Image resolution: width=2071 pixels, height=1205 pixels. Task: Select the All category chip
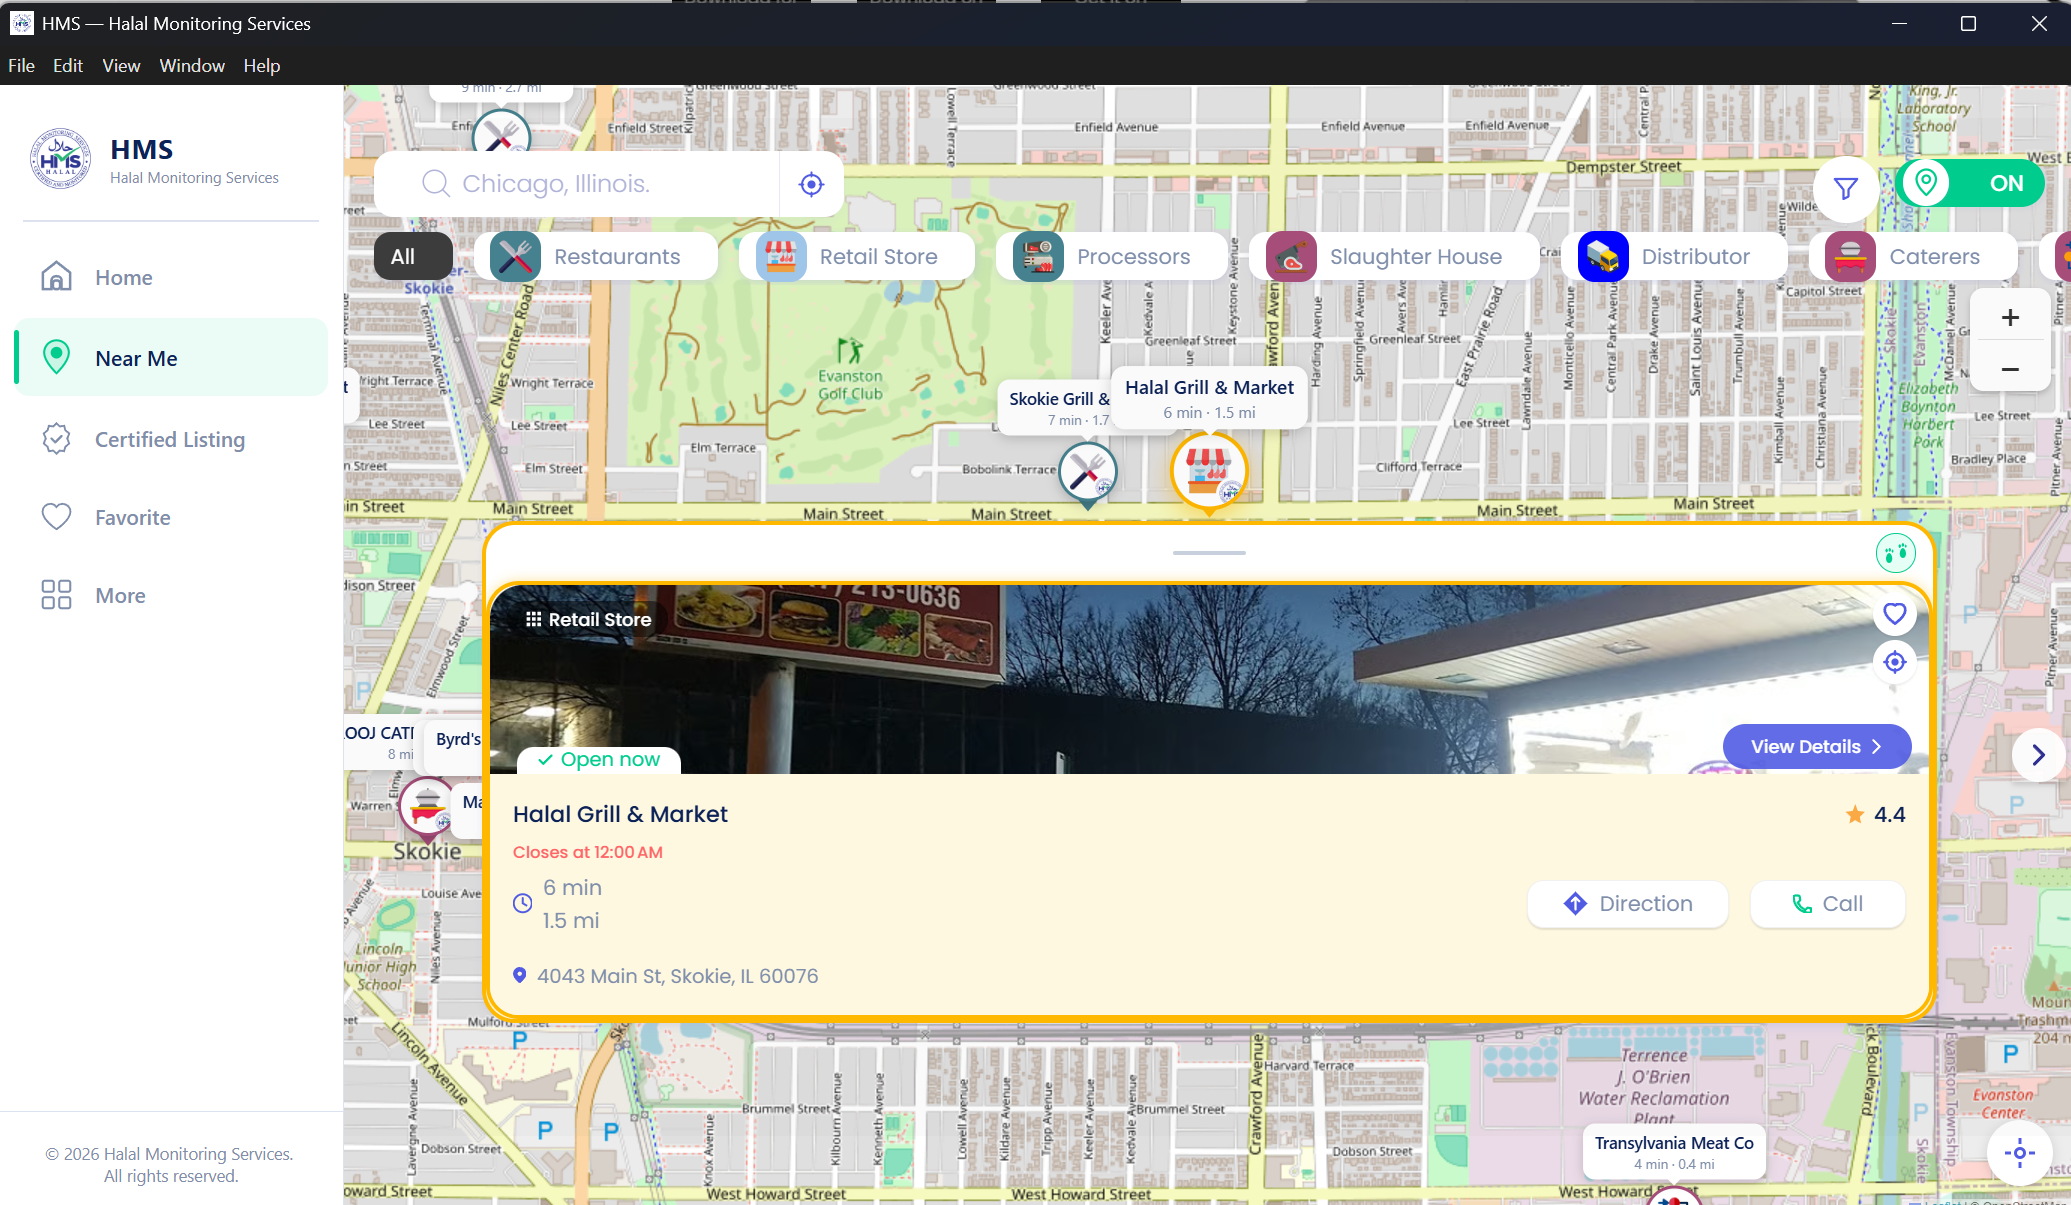[412, 256]
